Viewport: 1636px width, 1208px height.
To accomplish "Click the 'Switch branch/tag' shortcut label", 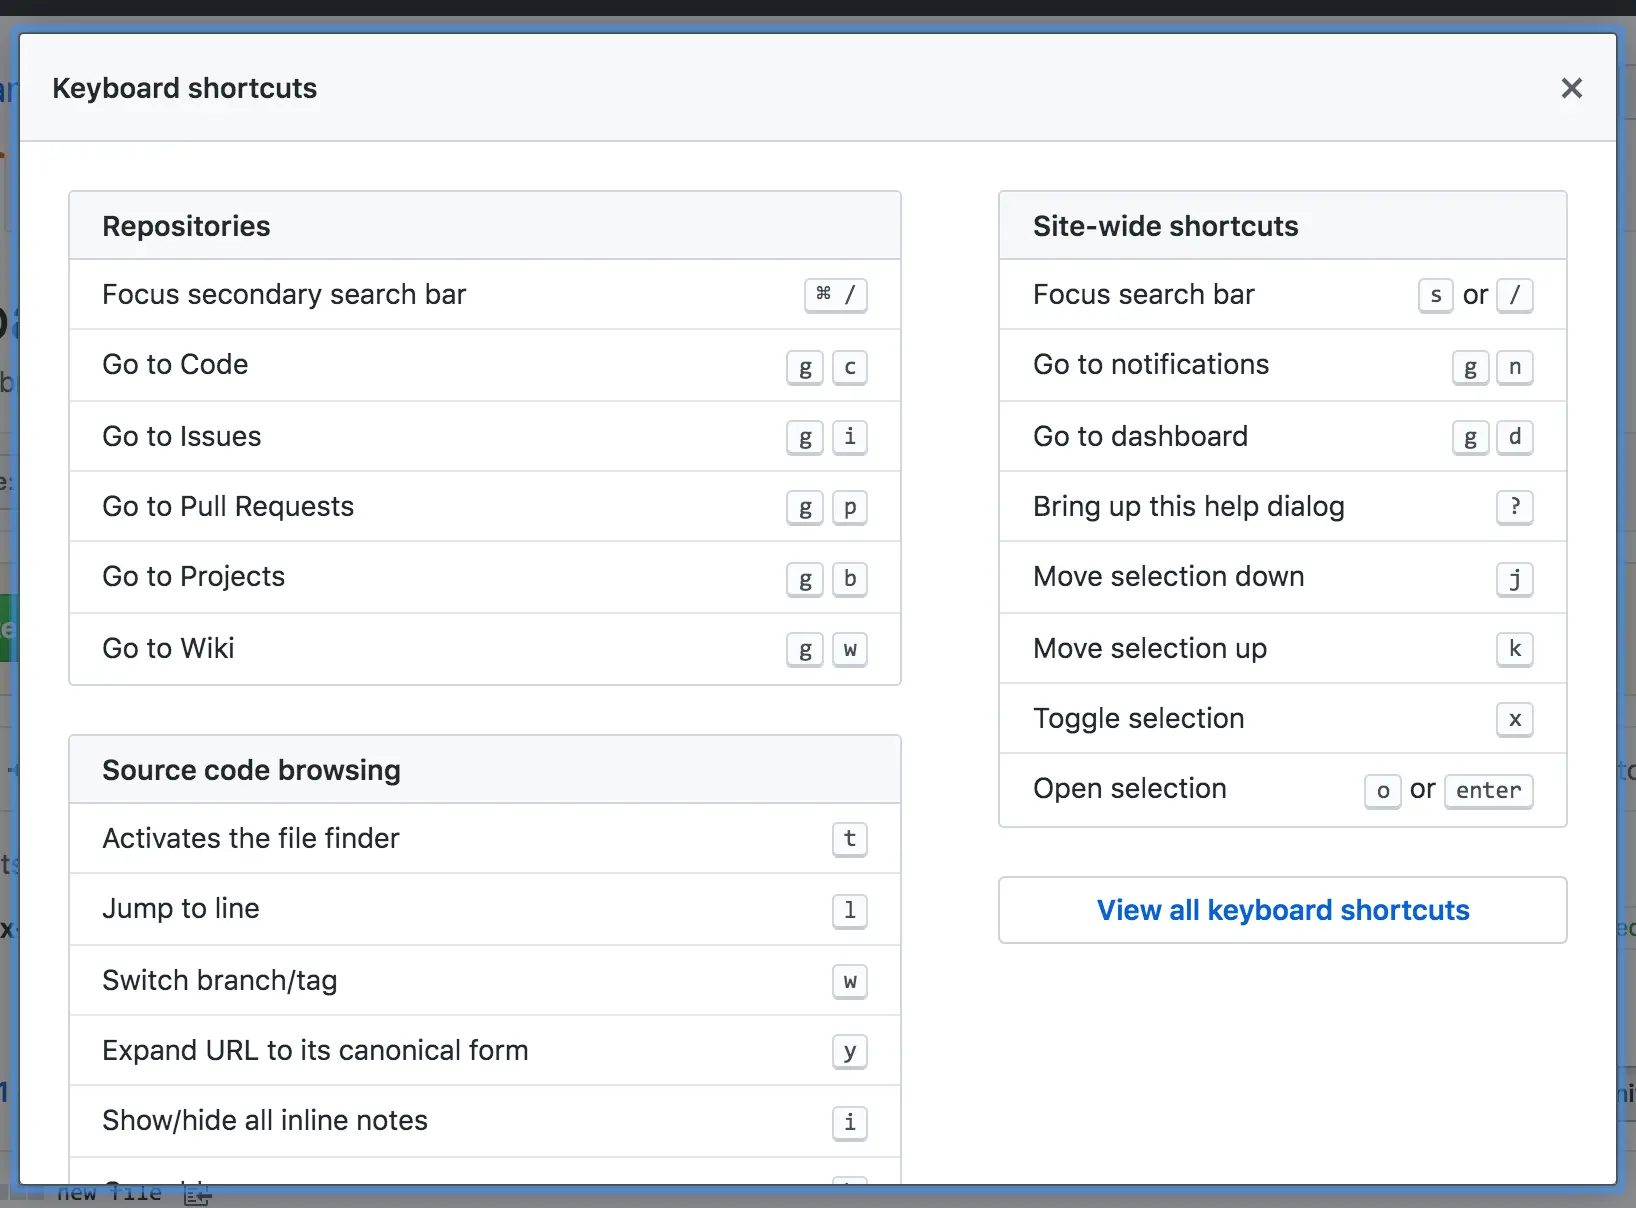I will [219, 980].
